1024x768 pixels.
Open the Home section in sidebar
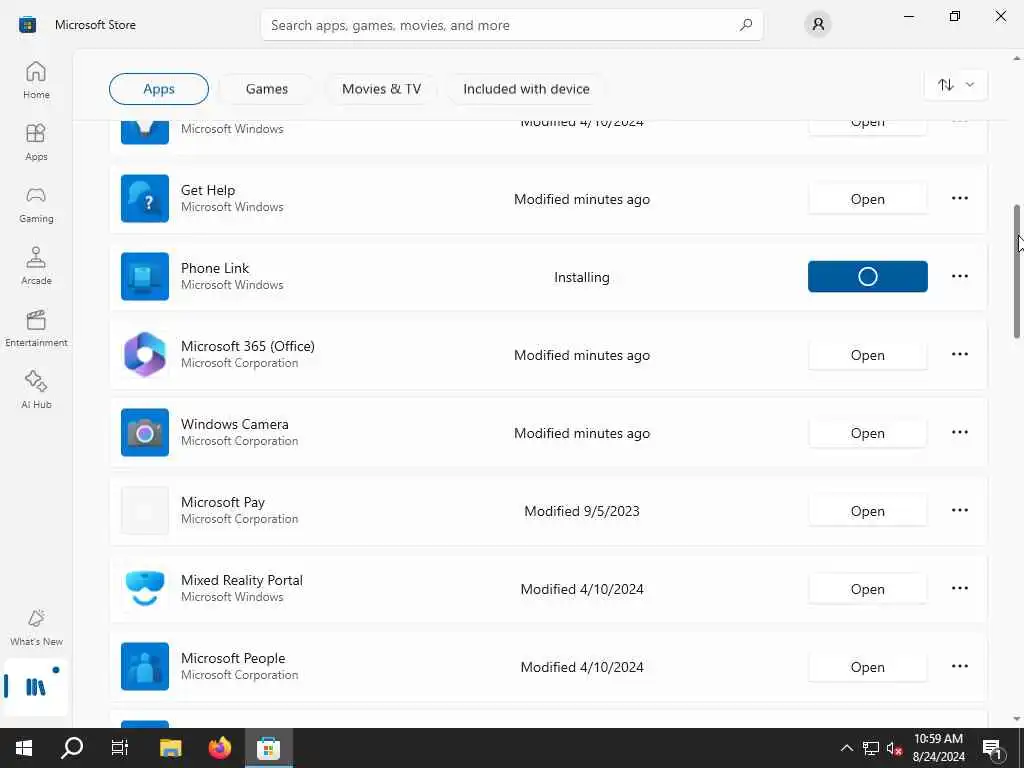click(x=36, y=80)
